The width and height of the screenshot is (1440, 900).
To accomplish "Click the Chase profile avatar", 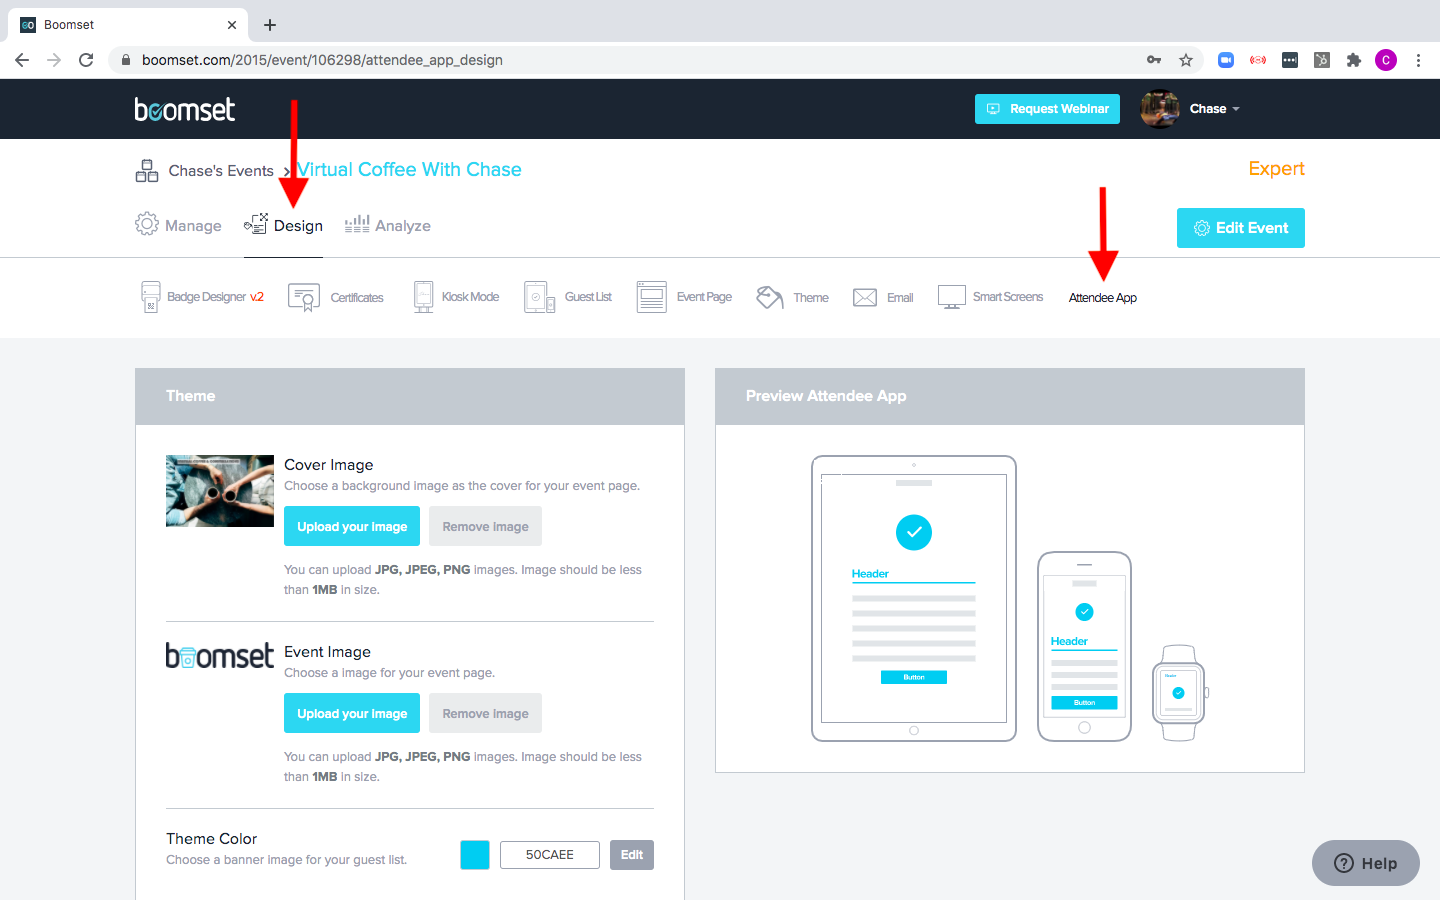I will pyautogui.click(x=1160, y=109).
